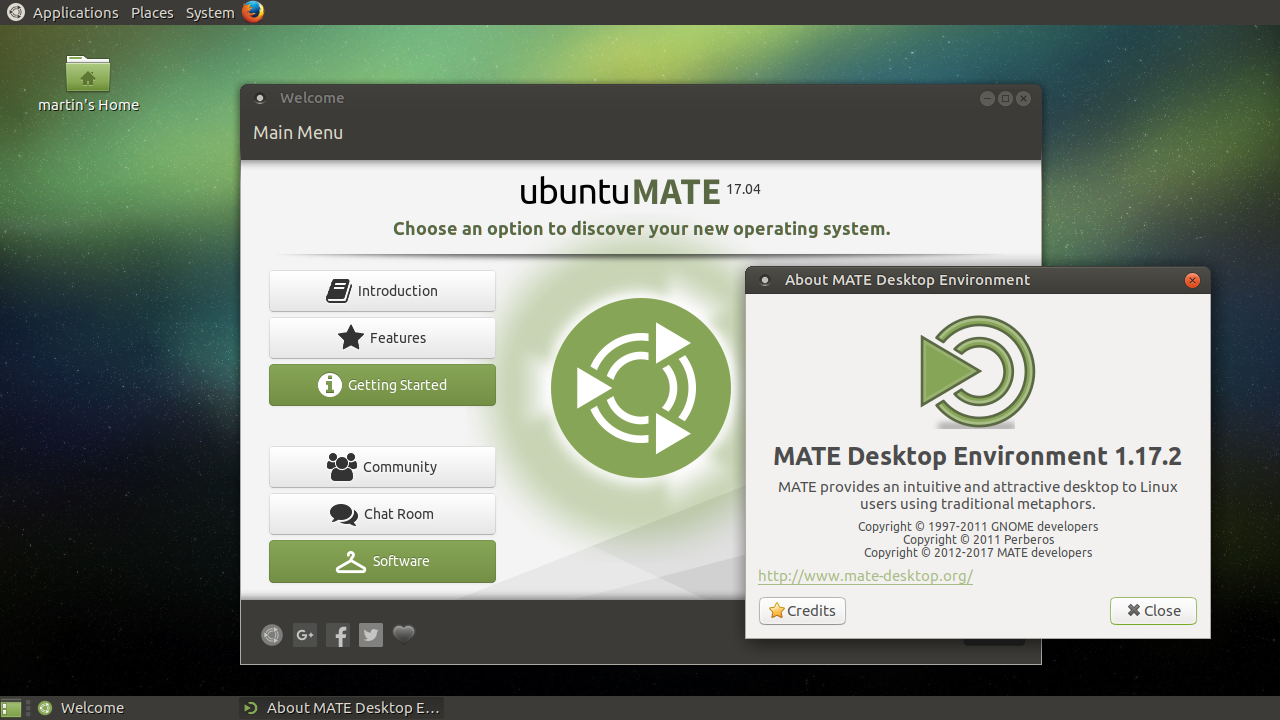1280x720 pixels.
Task: Open the Software button
Action: [382, 561]
